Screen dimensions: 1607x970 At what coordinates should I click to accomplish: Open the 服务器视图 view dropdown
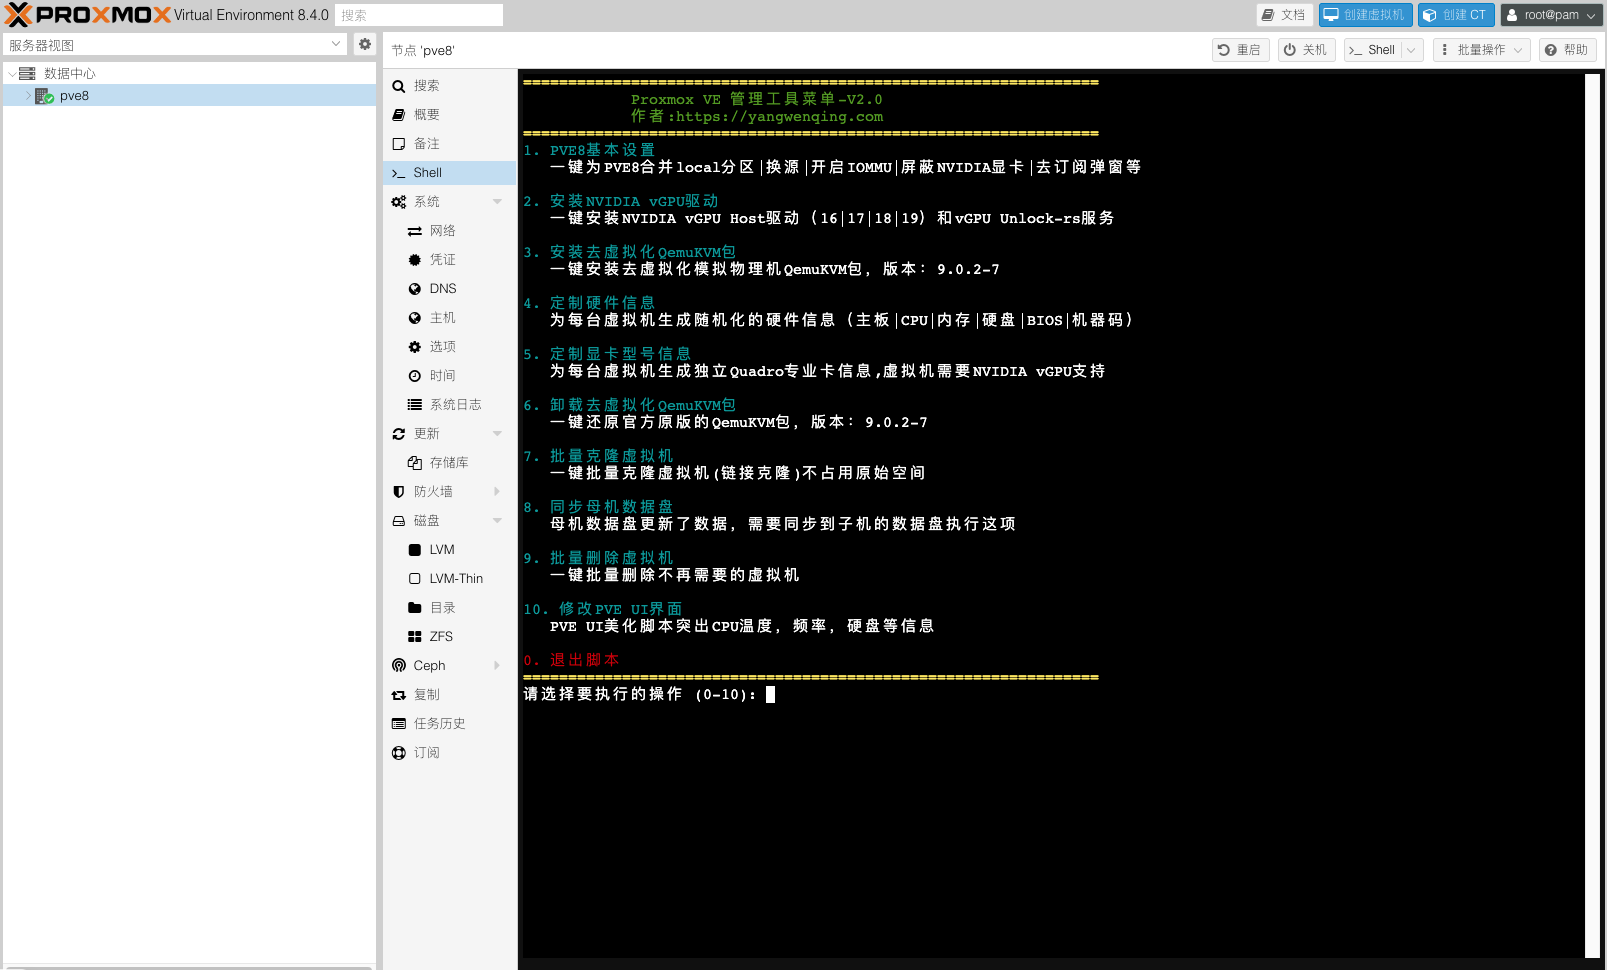coord(175,45)
